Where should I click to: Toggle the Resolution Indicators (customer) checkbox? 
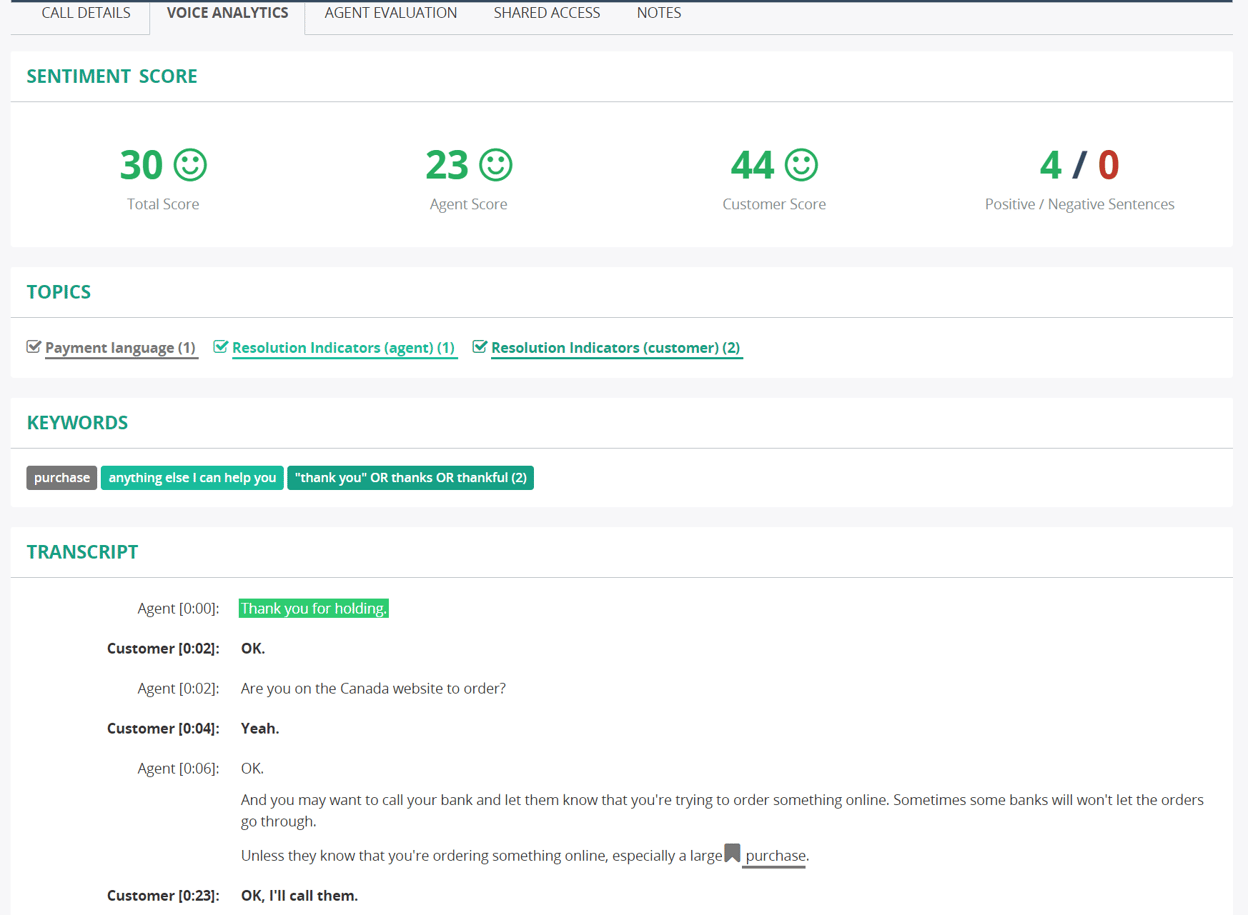click(480, 347)
